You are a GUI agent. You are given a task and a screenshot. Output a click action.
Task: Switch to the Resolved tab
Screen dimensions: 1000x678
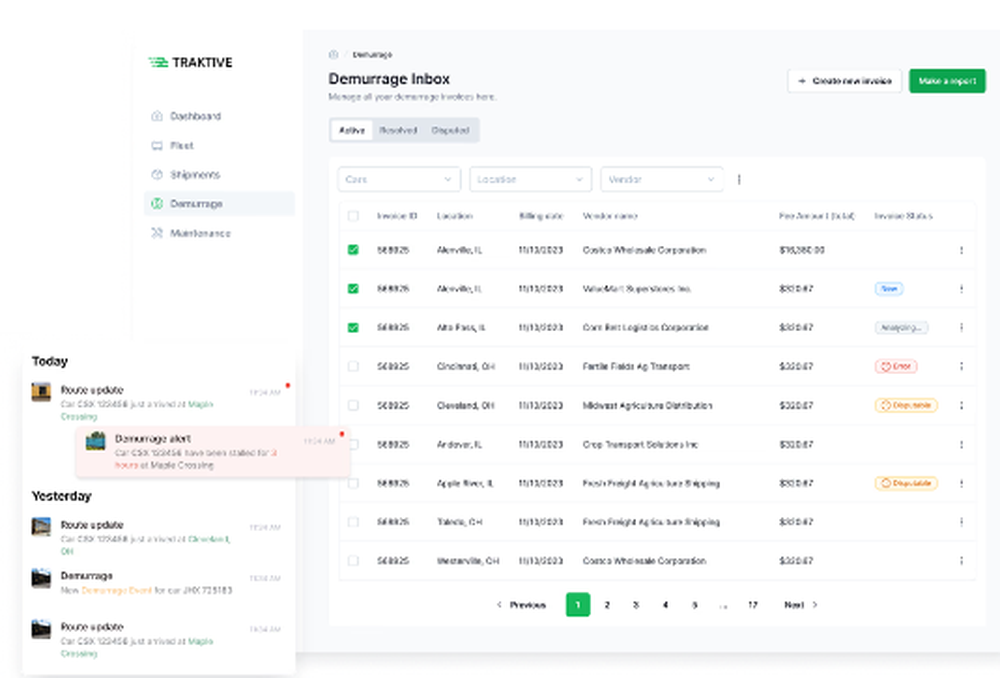click(x=398, y=130)
